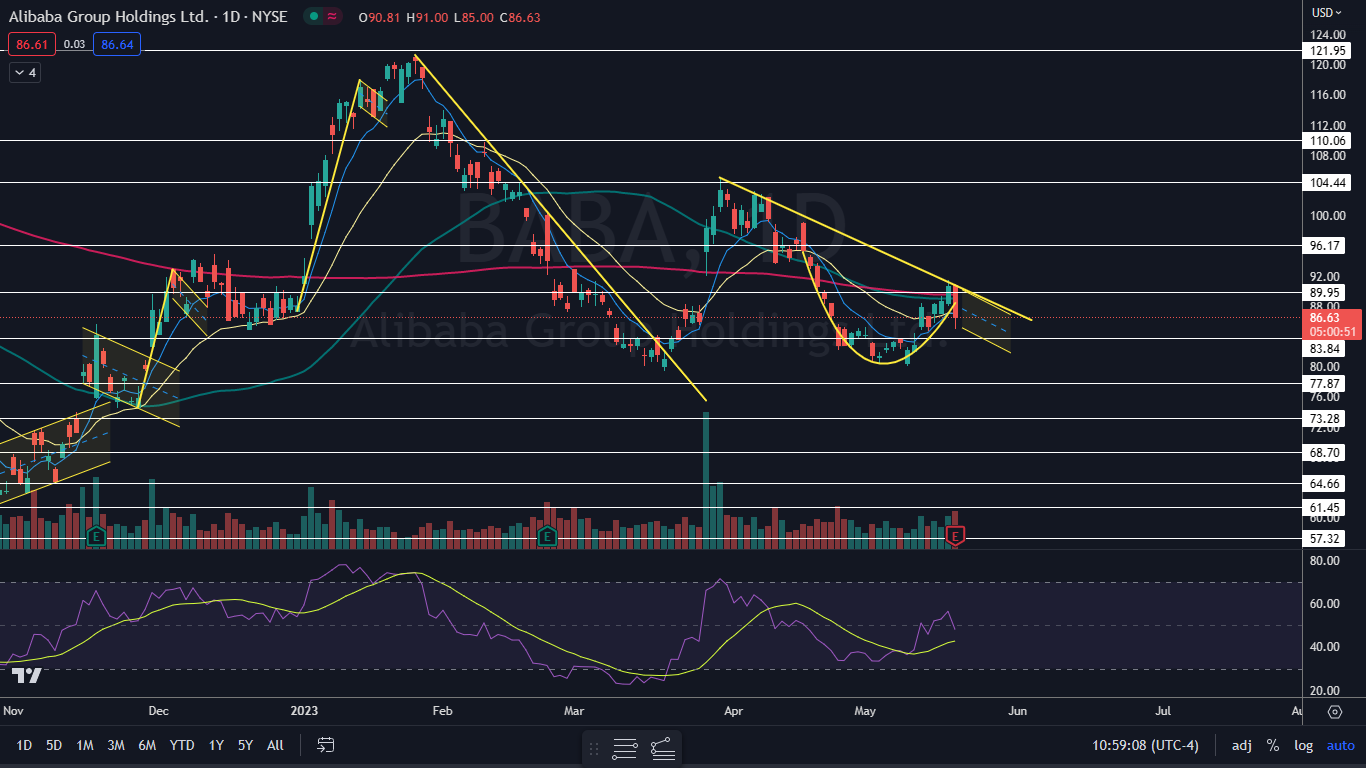Select the 5Y date range tab

[245, 745]
